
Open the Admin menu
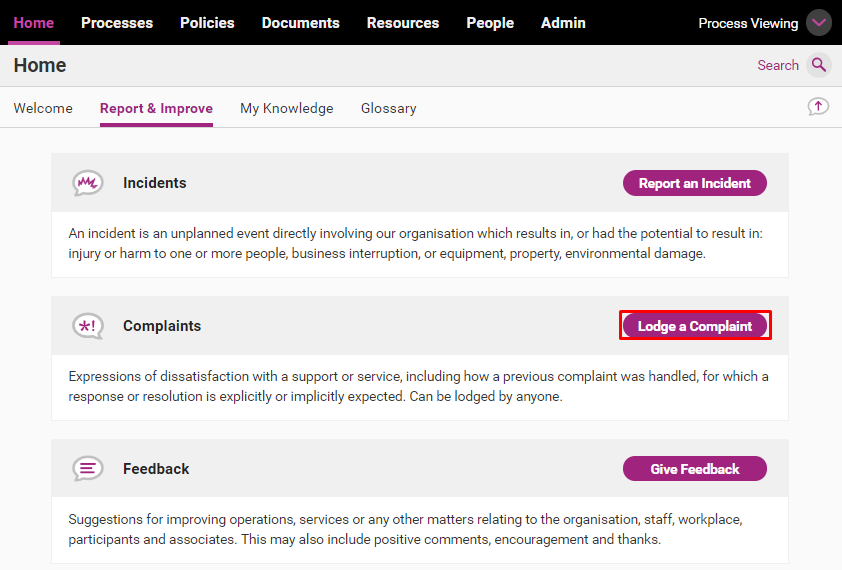[x=563, y=22]
